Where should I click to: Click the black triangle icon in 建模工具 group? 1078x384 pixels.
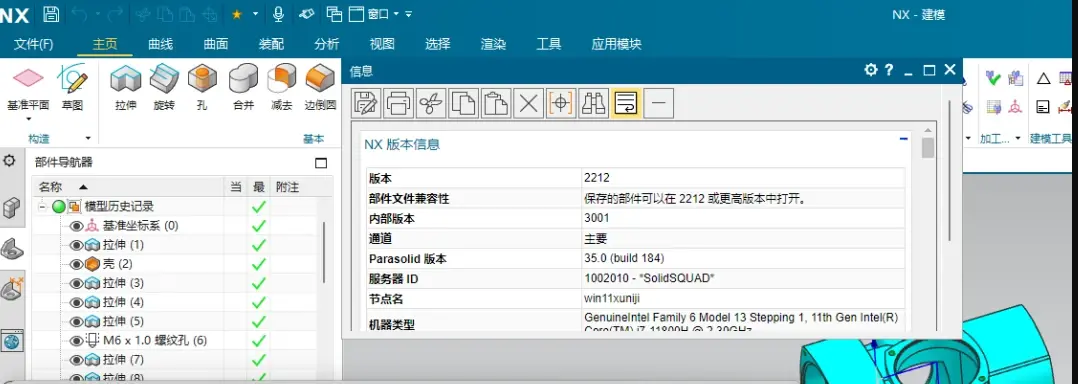(x=1044, y=78)
